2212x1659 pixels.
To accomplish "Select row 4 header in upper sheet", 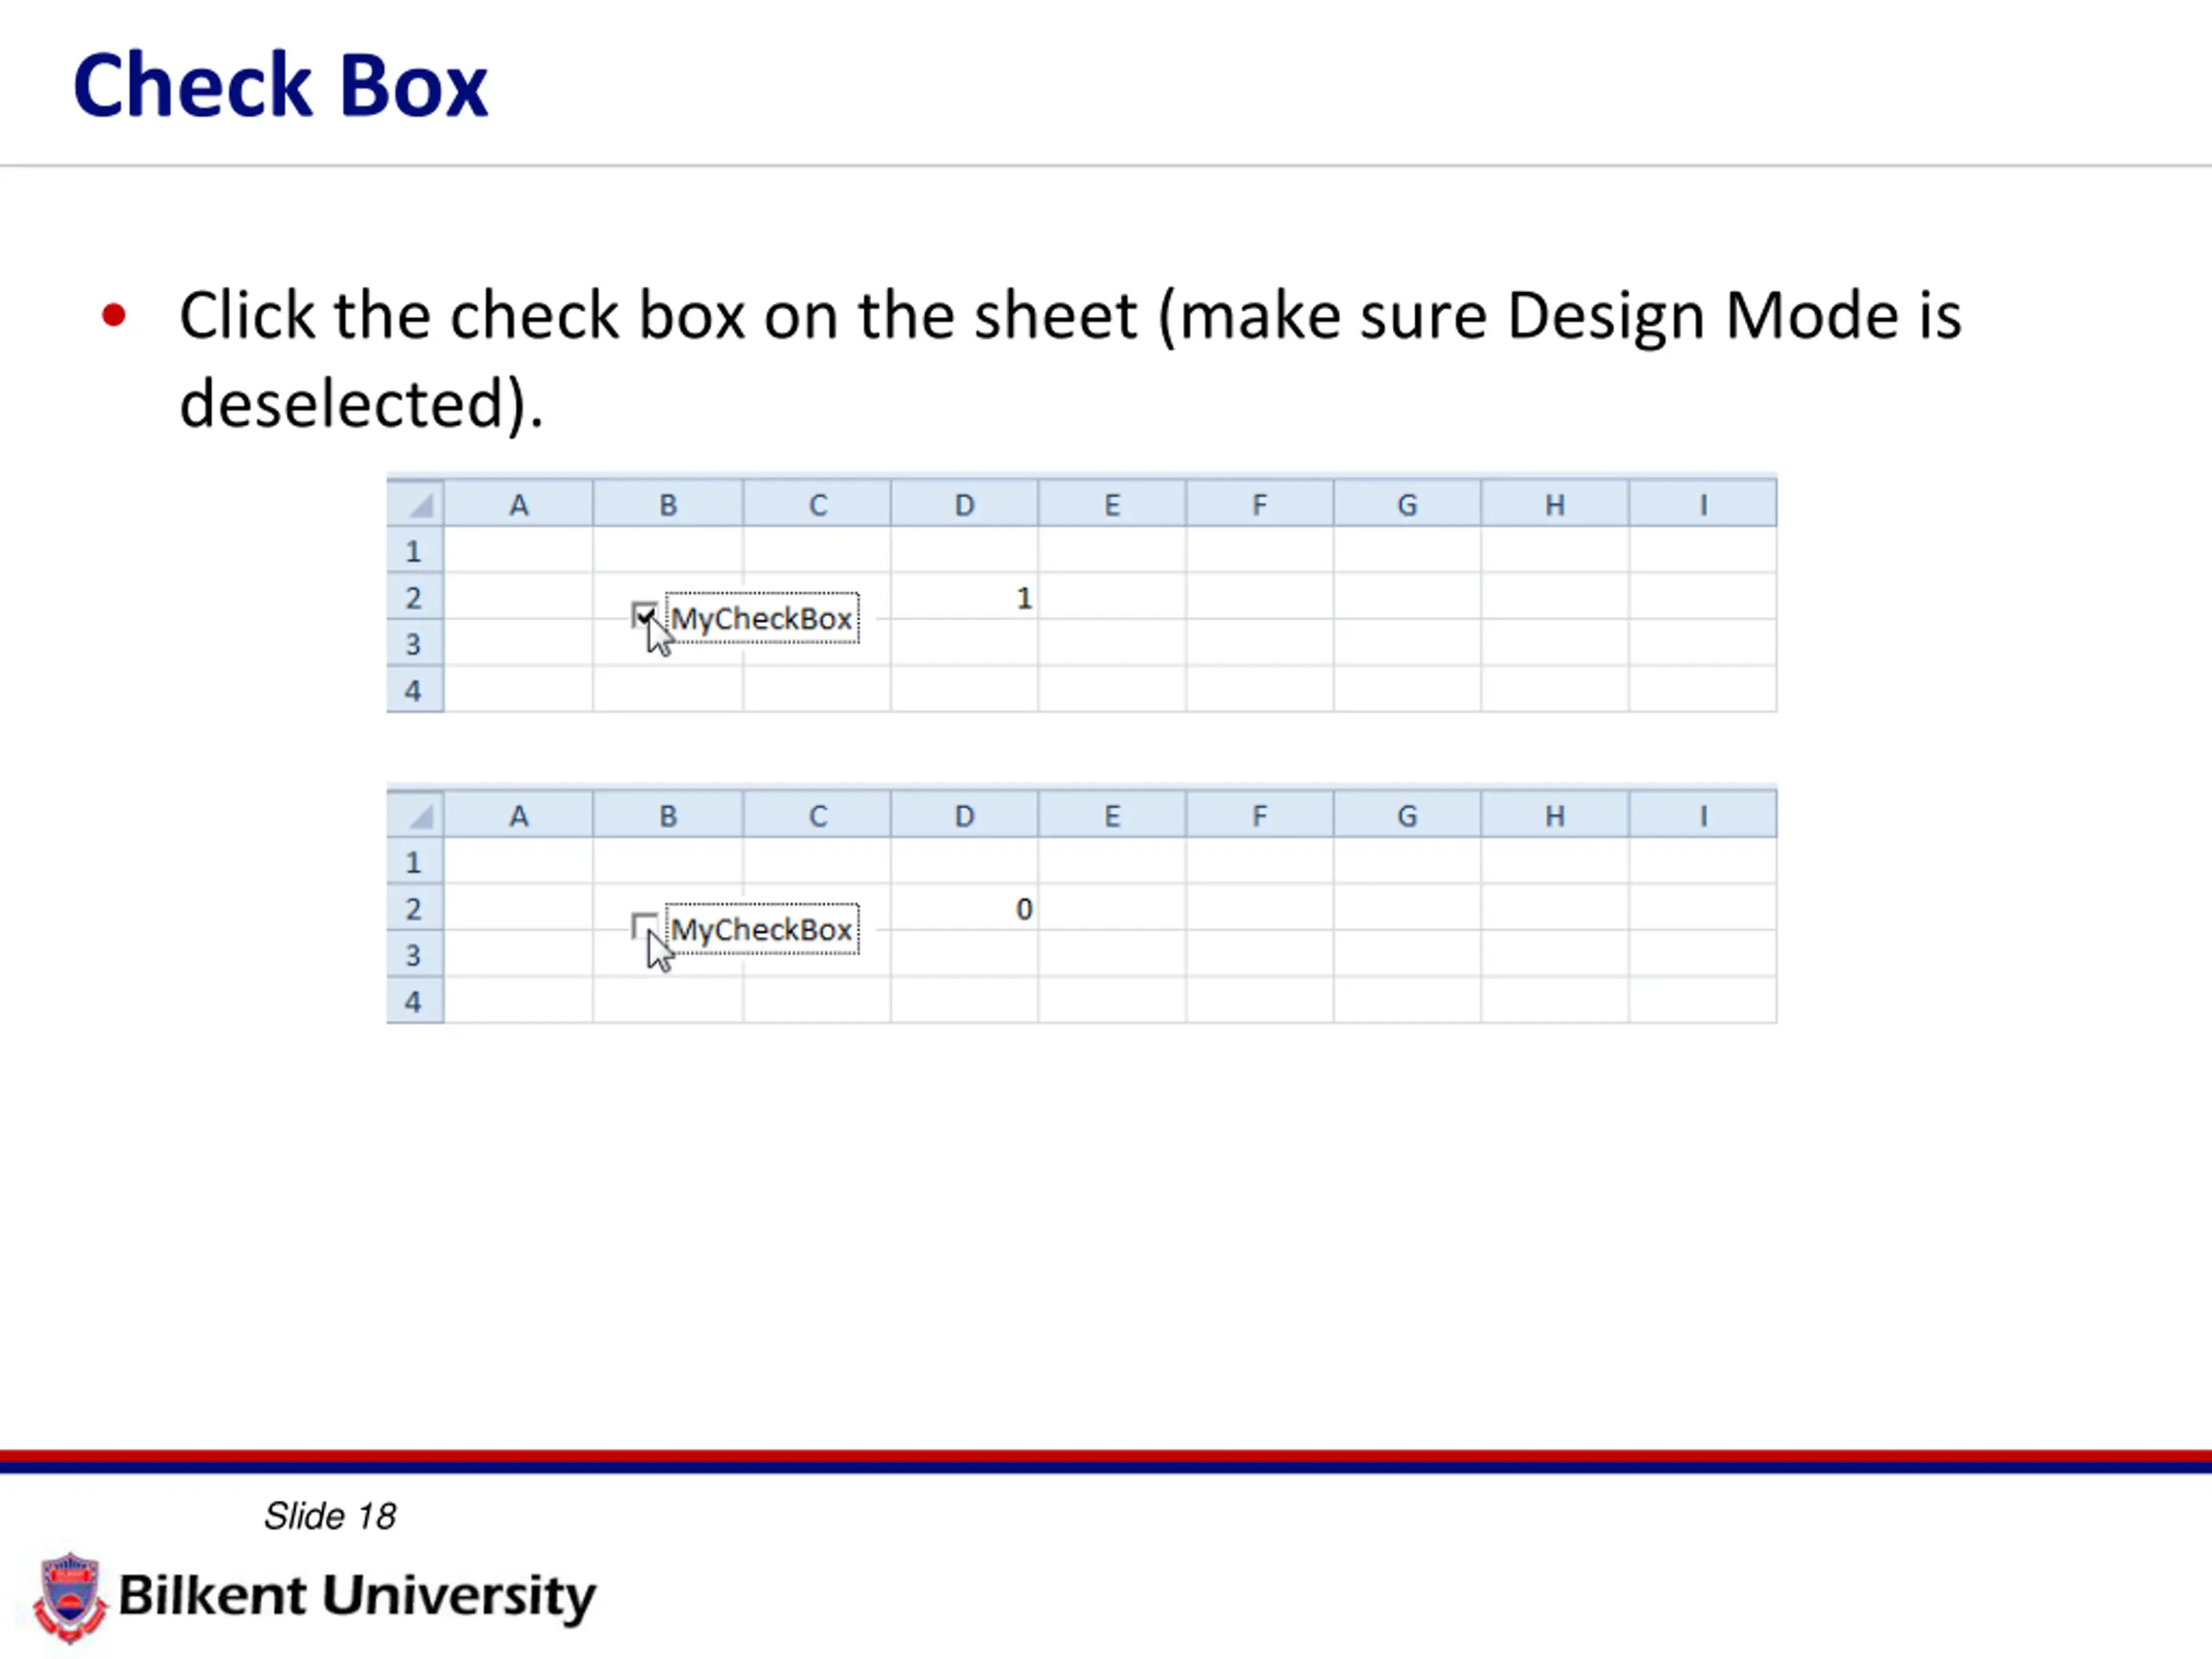I will click(x=415, y=689).
